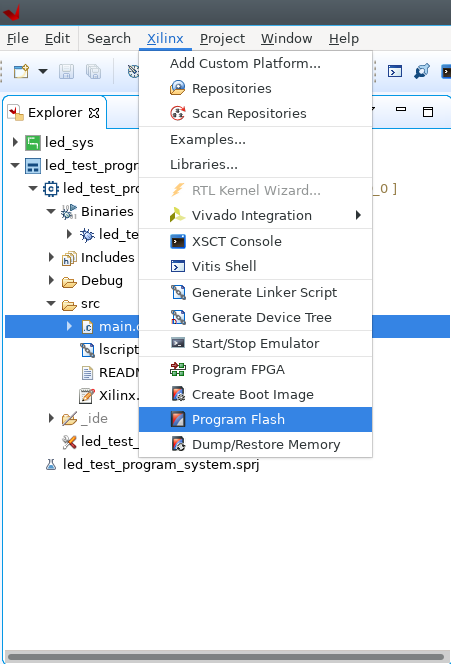The width and height of the screenshot is (451, 664).
Task: Open the New dropdown arrow in toolbar
Action: click(43, 71)
